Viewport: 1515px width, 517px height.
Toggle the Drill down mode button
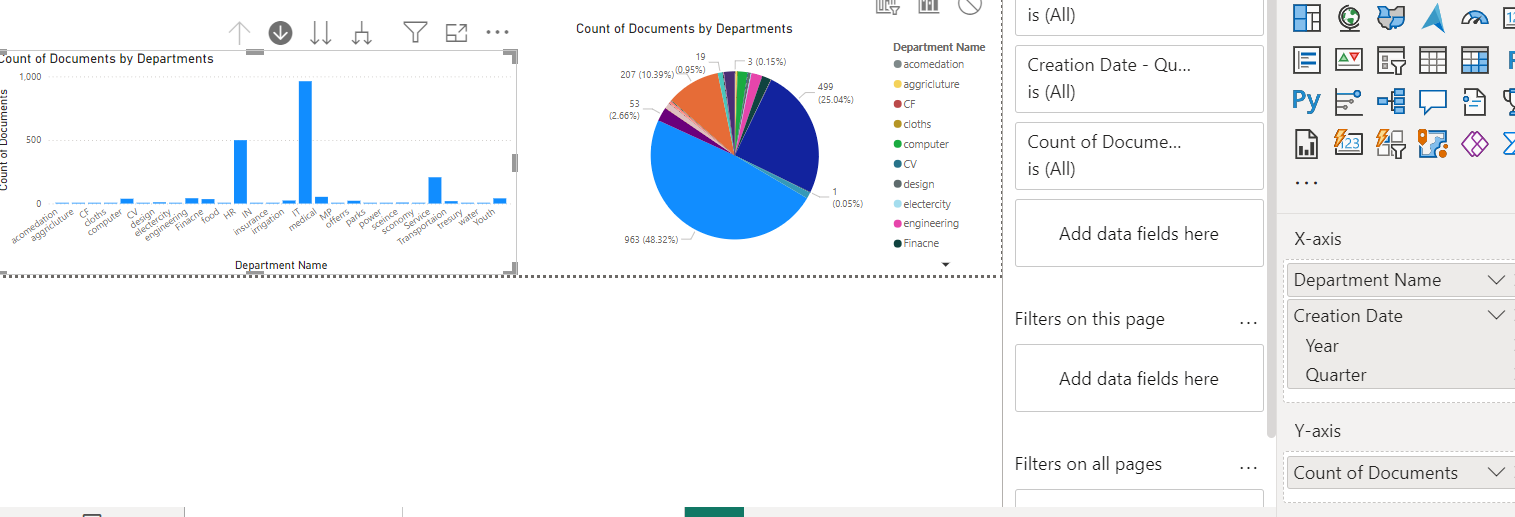[280, 33]
